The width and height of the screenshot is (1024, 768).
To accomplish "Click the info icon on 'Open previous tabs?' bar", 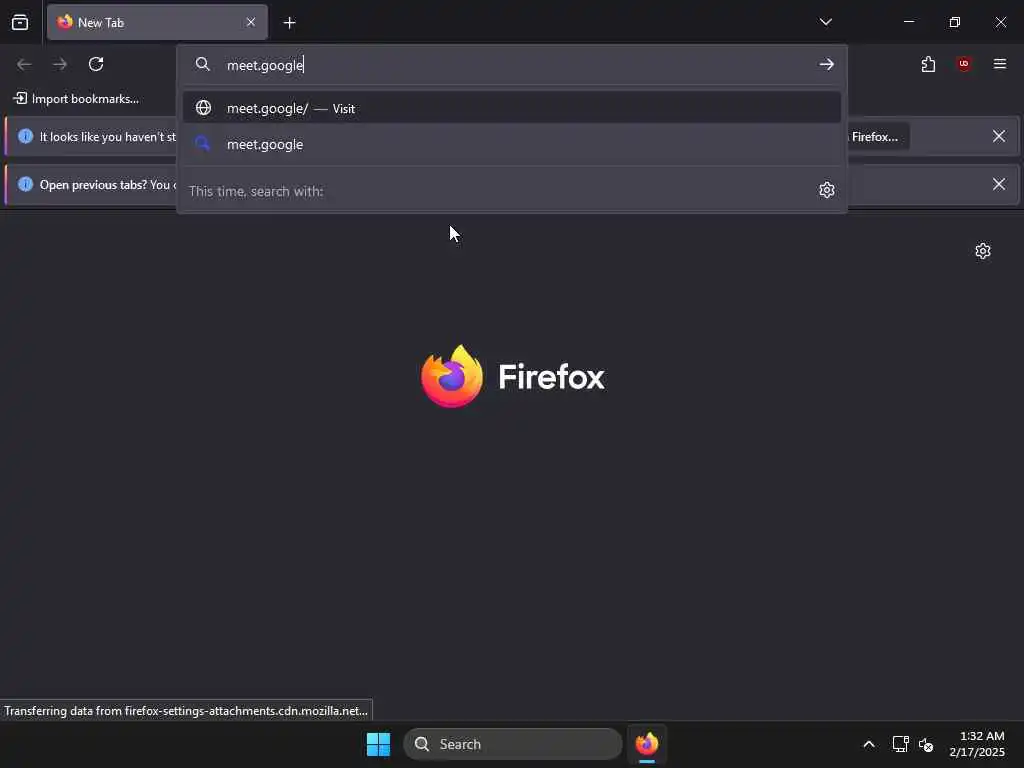I will (x=25, y=184).
